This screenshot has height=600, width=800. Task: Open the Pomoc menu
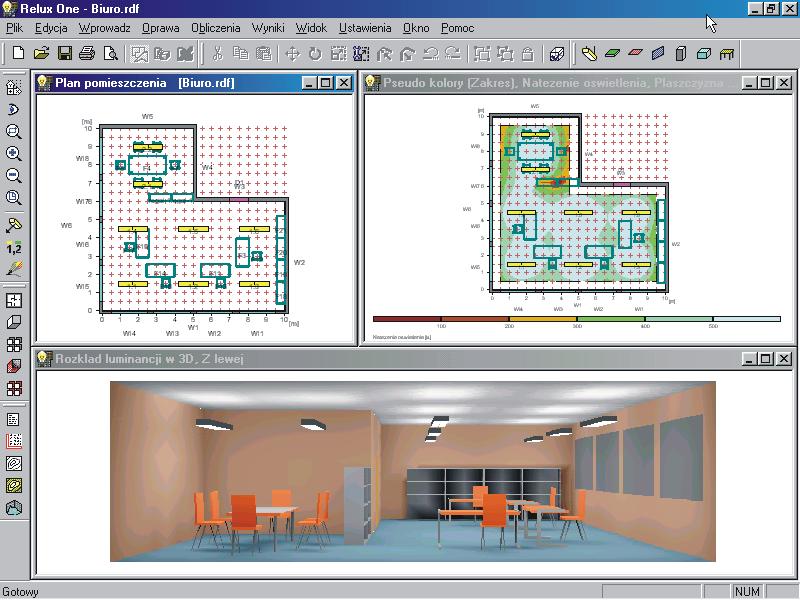(x=458, y=28)
